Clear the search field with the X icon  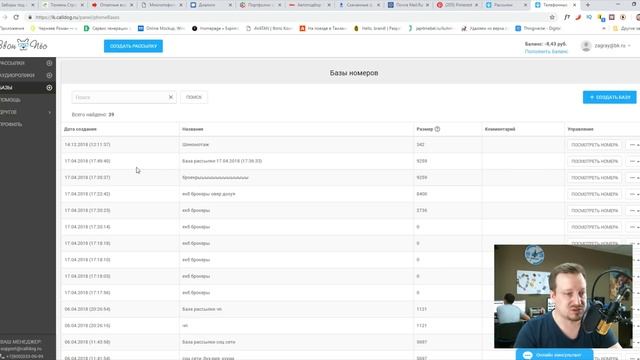[x=171, y=97]
